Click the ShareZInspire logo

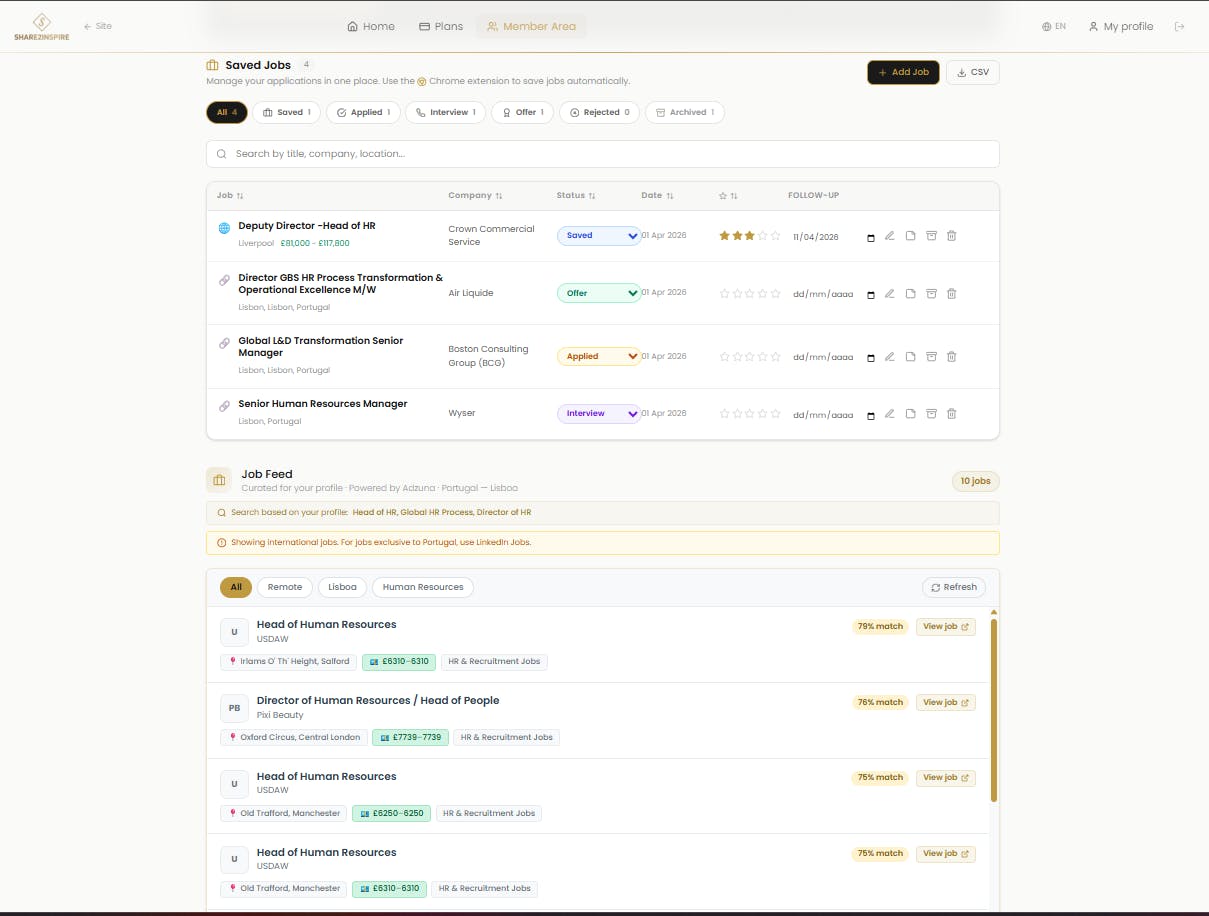(x=42, y=27)
